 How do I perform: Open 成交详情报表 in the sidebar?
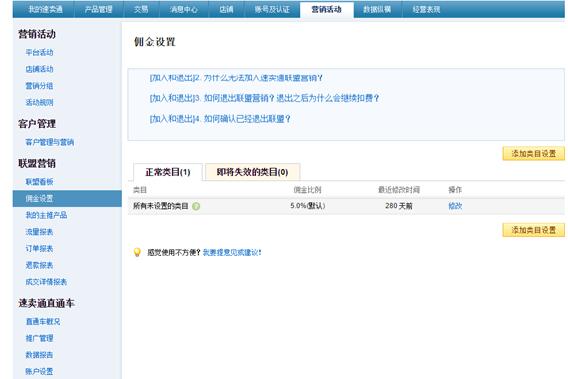46,282
